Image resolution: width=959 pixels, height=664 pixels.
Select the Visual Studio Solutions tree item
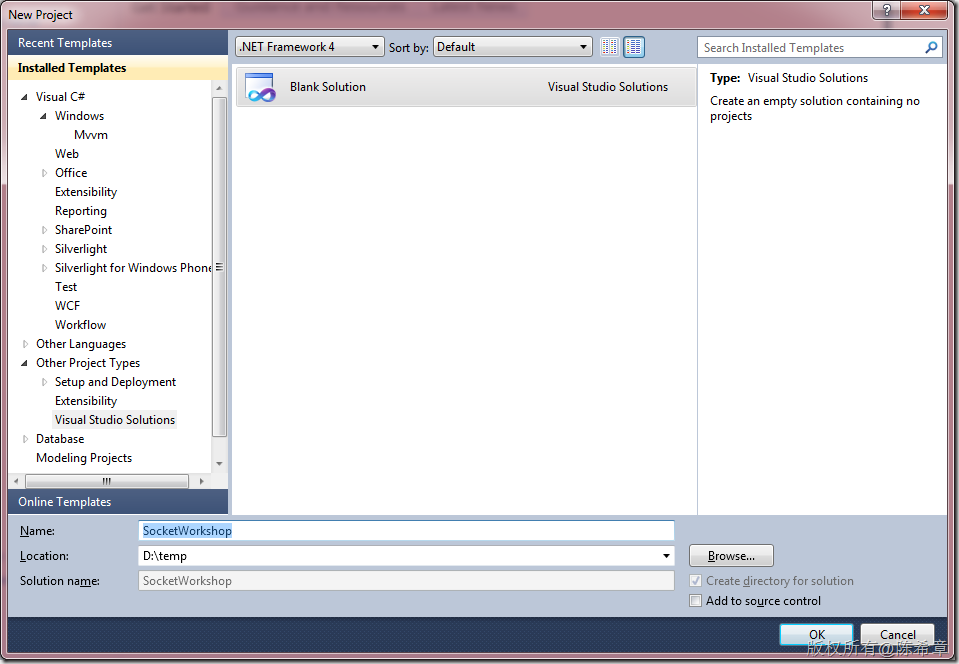pos(115,420)
